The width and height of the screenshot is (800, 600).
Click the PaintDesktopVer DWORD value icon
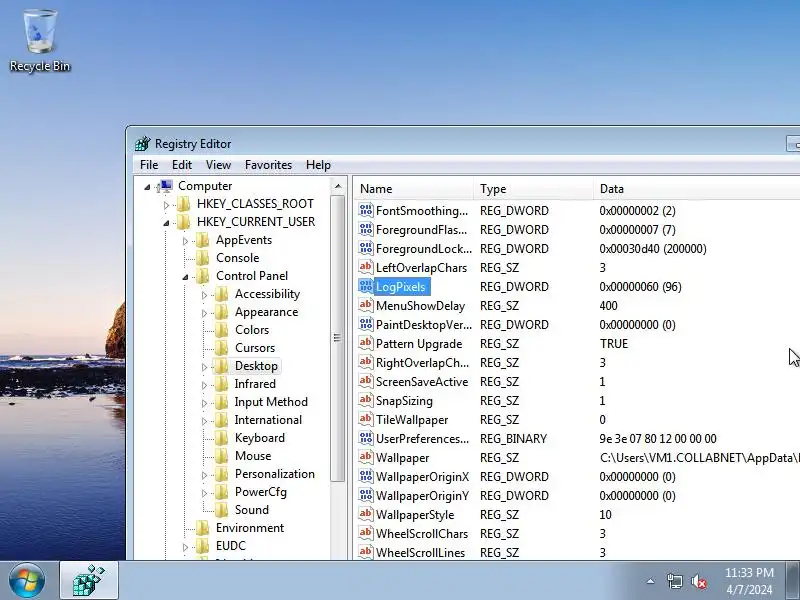click(x=366, y=324)
